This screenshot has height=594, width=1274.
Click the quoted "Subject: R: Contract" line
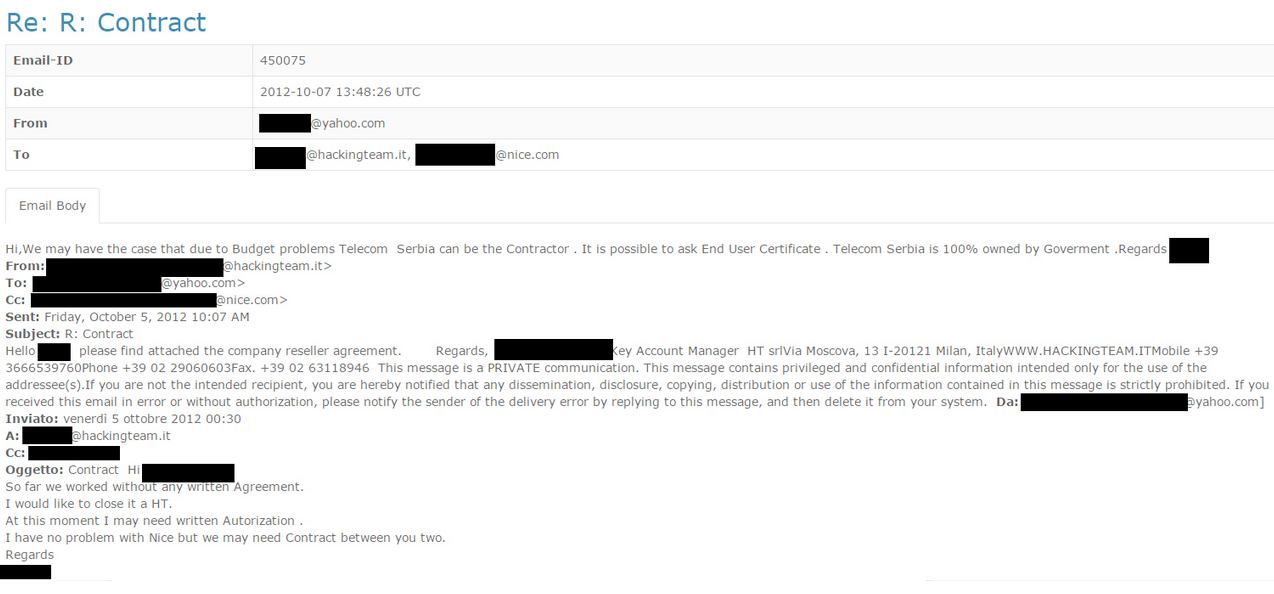pos(69,334)
